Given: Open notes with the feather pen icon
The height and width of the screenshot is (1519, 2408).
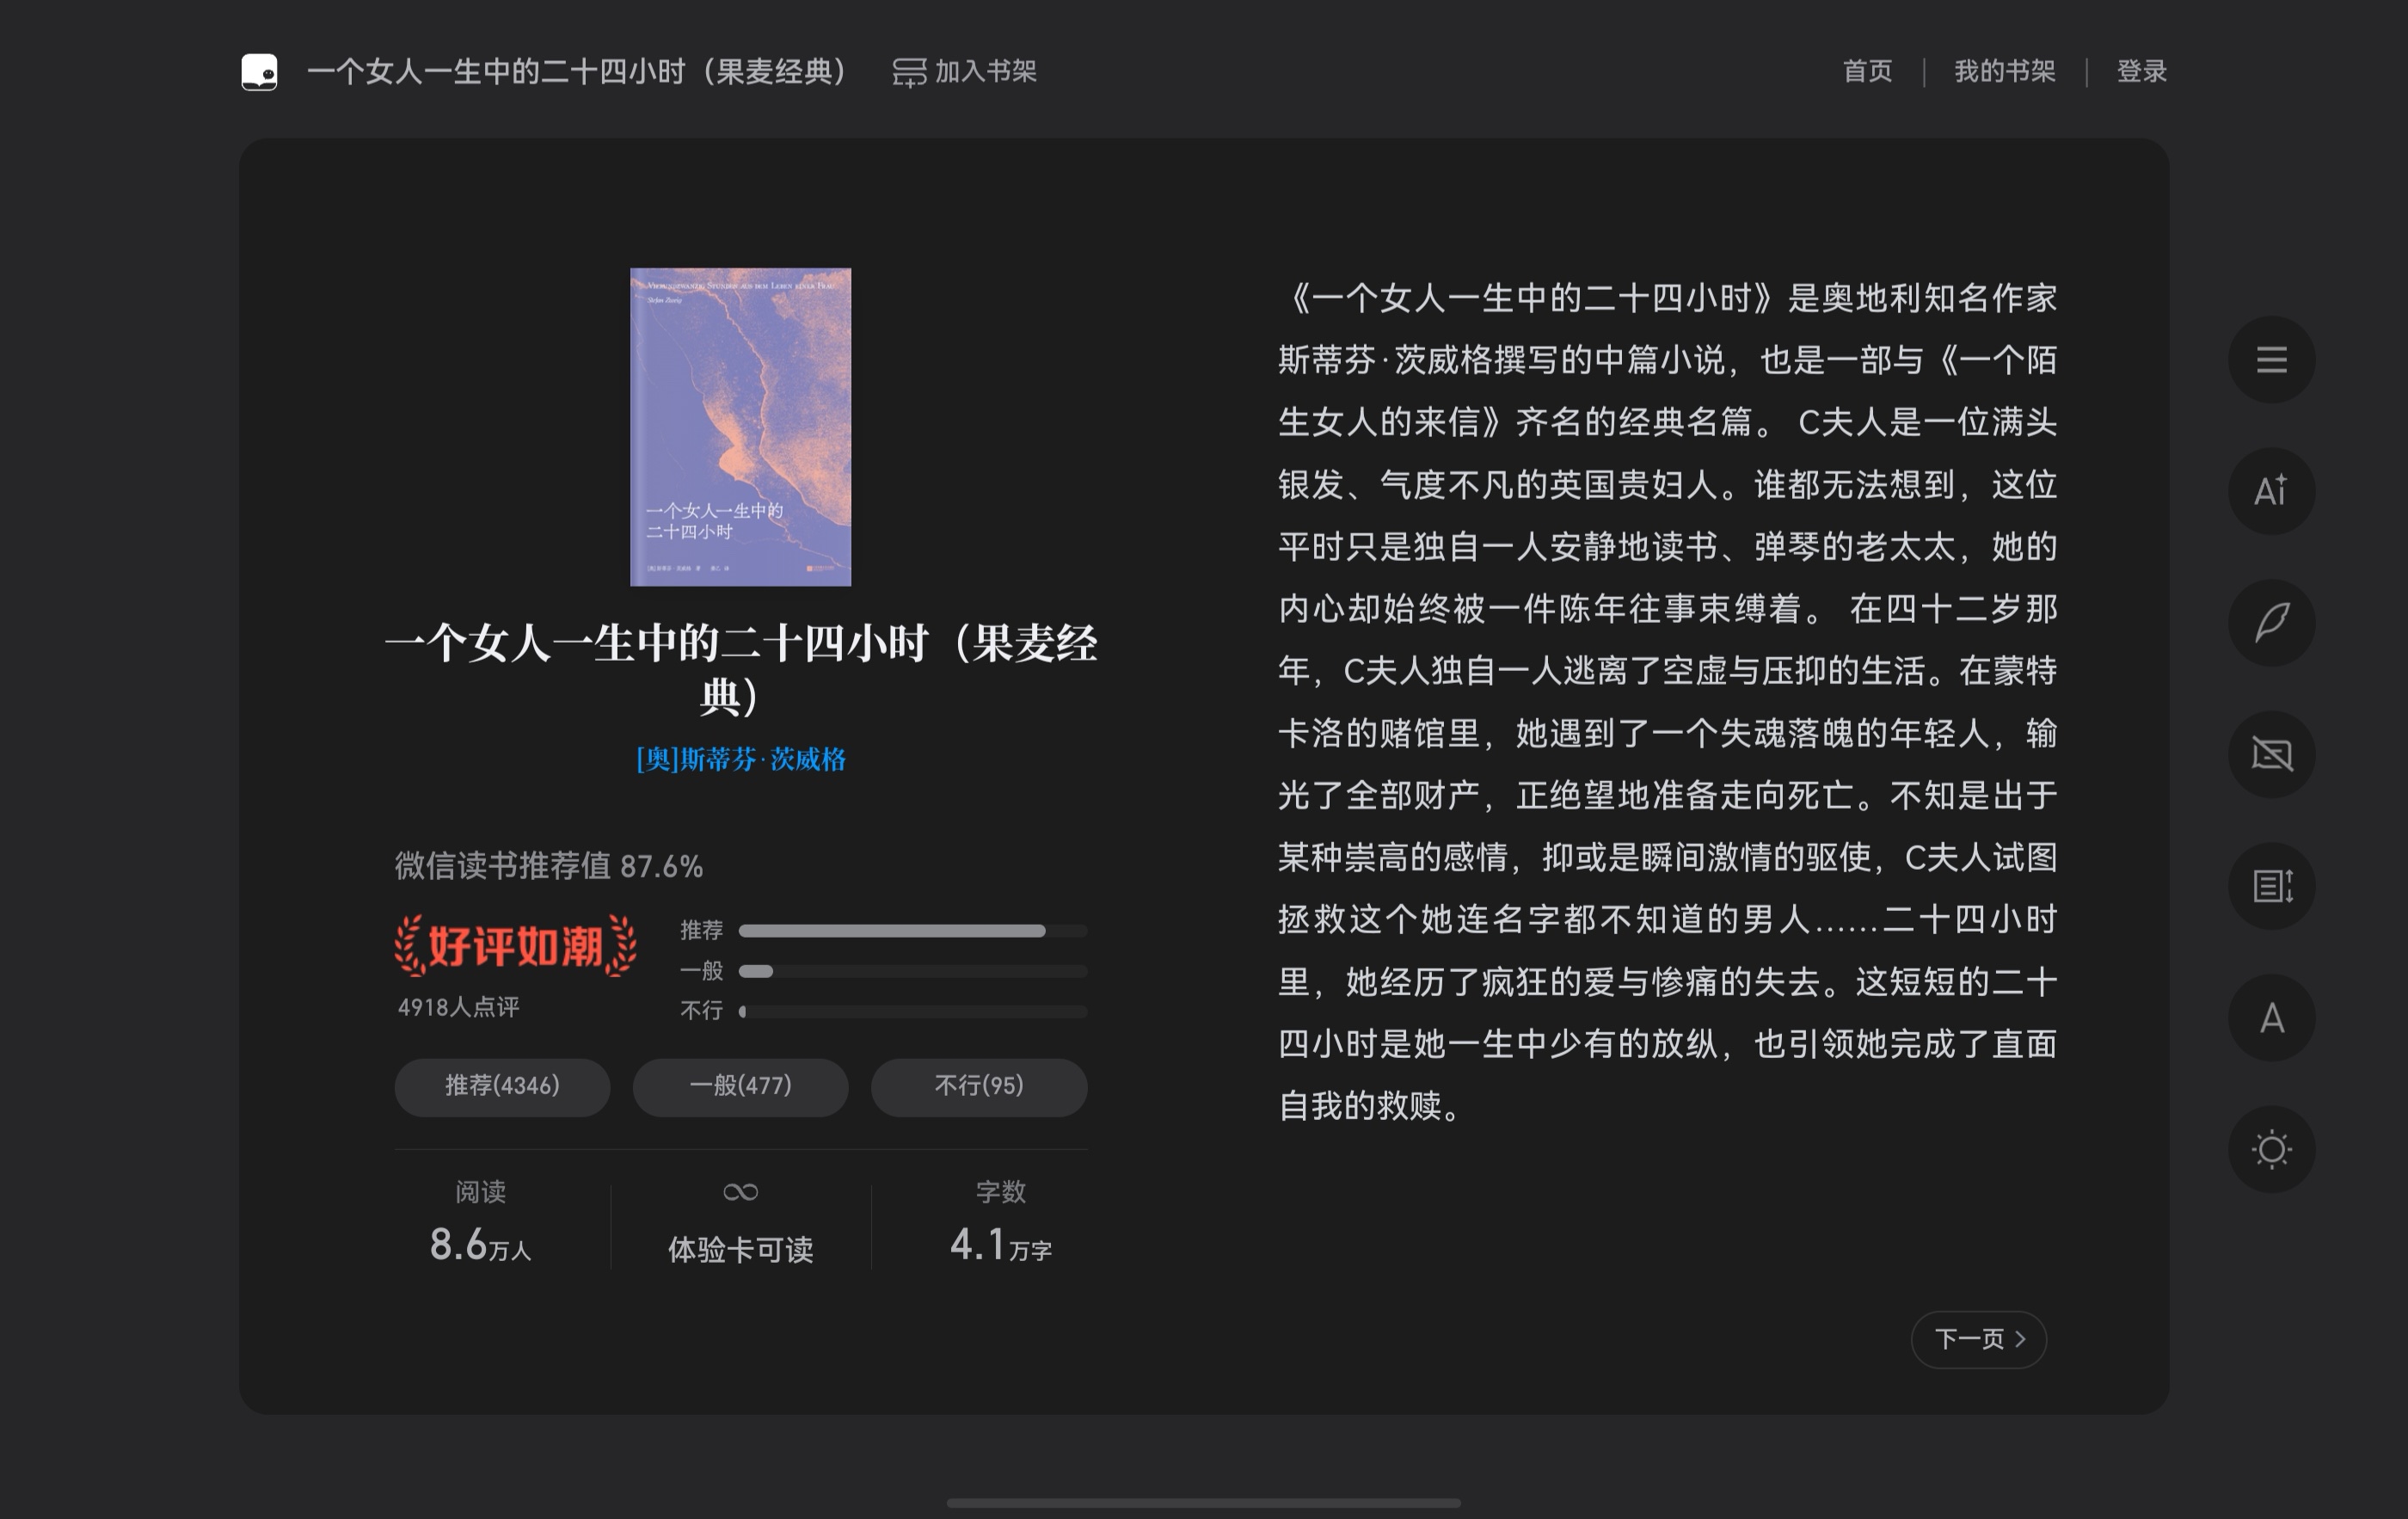Looking at the screenshot, I should (2271, 623).
